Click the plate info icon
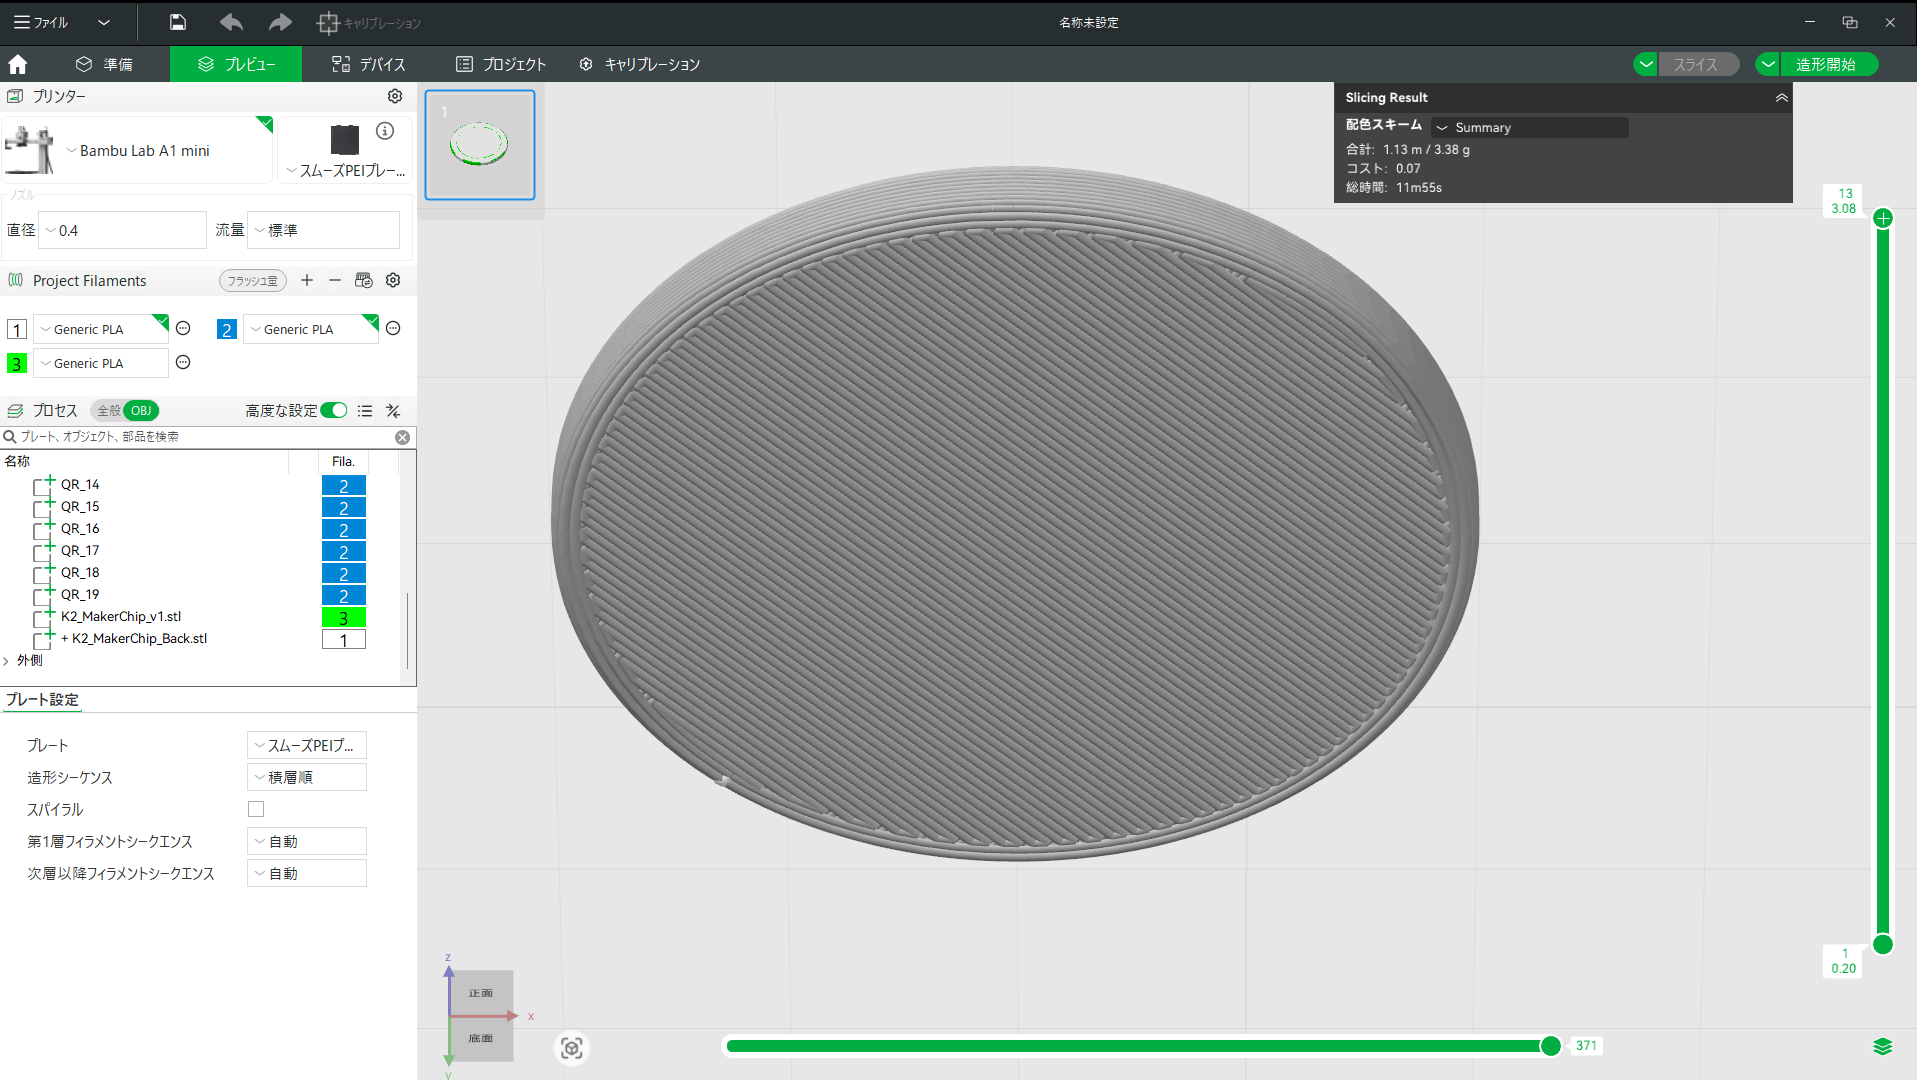1917x1080 pixels. (385, 131)
